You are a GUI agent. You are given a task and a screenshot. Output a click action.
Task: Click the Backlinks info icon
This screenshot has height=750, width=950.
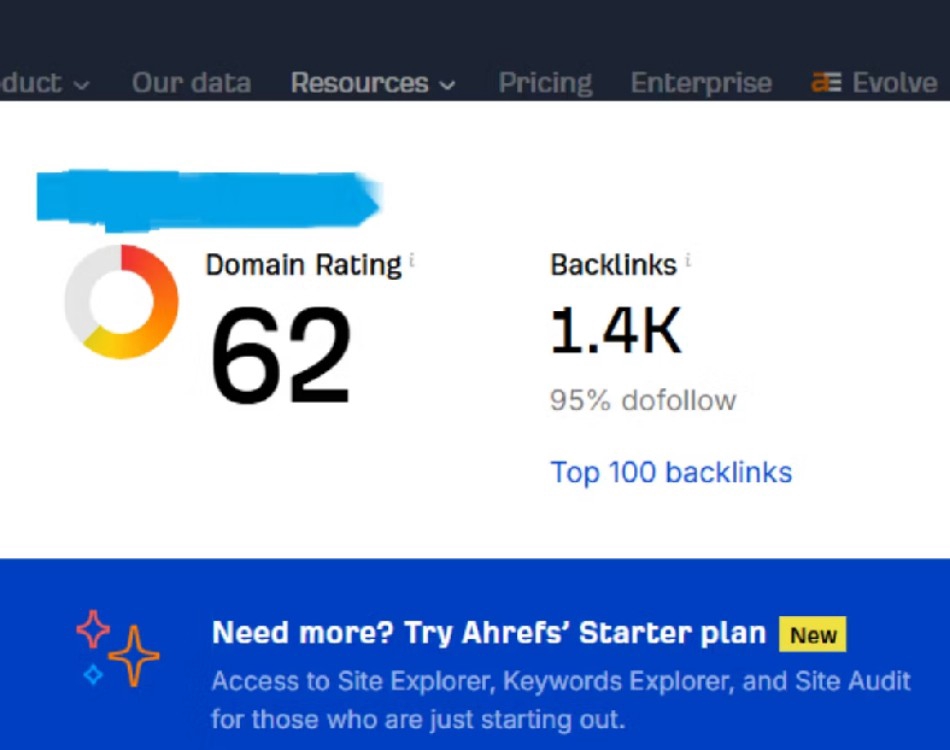pyautogui.click(x=688, y=261)
